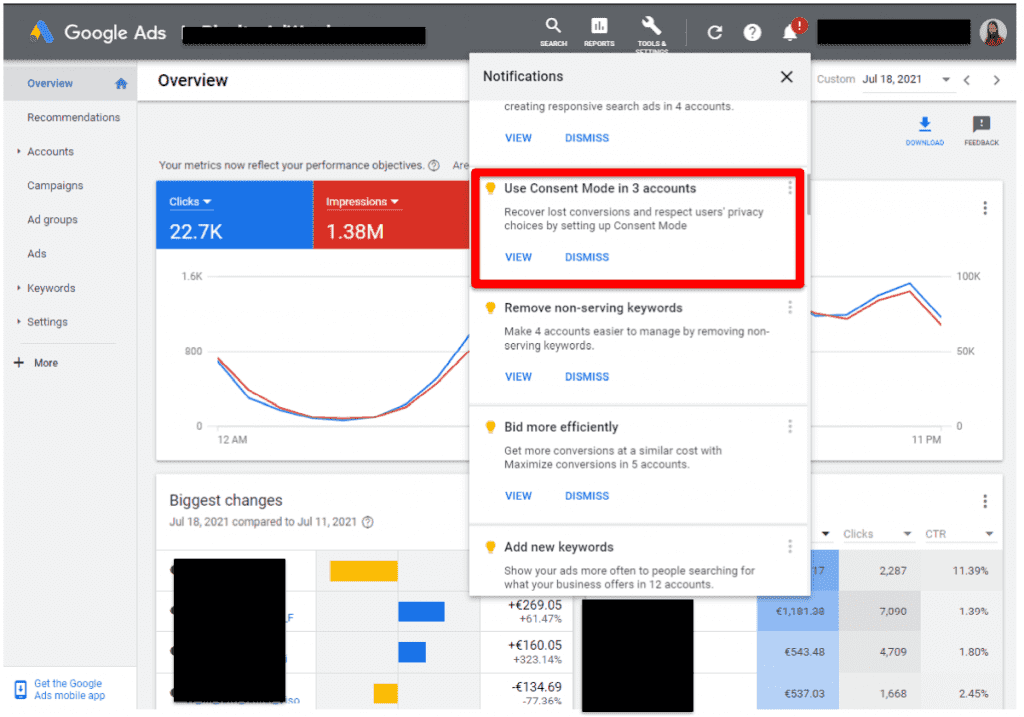Click help icon beside Biggest changes date comparison
Viewport: 1024px width, 717px height.
368,522
